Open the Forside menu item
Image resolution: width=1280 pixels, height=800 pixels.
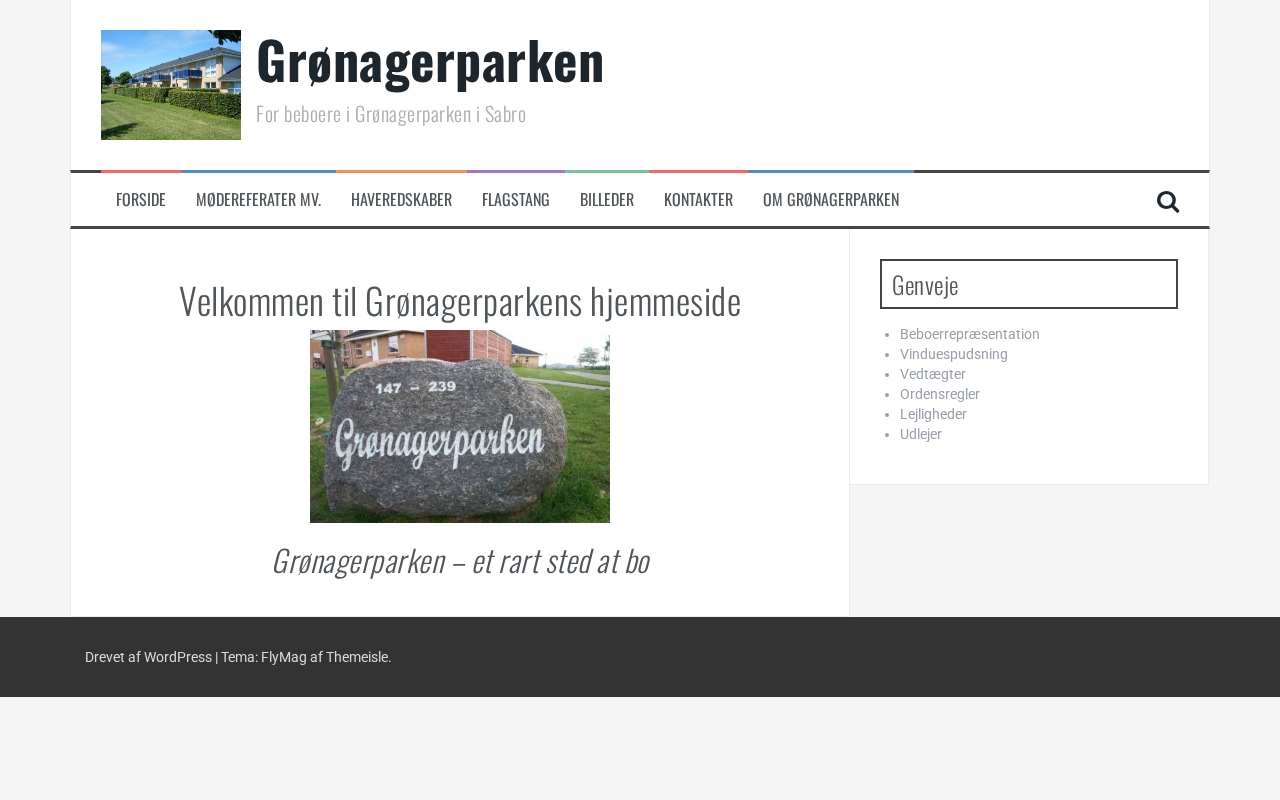pyautogui.click(x=141, y=199)
